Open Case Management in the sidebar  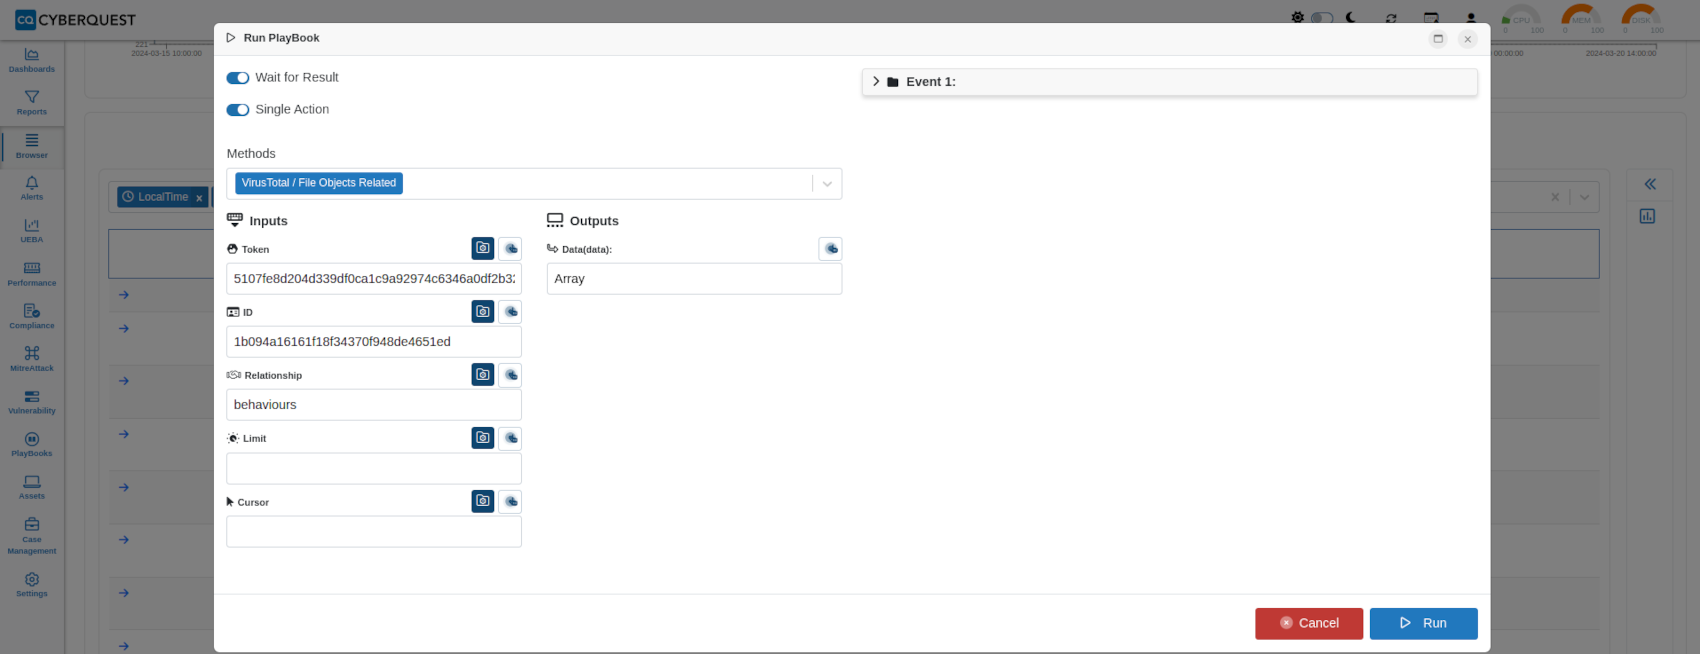(x=32, y=537)
